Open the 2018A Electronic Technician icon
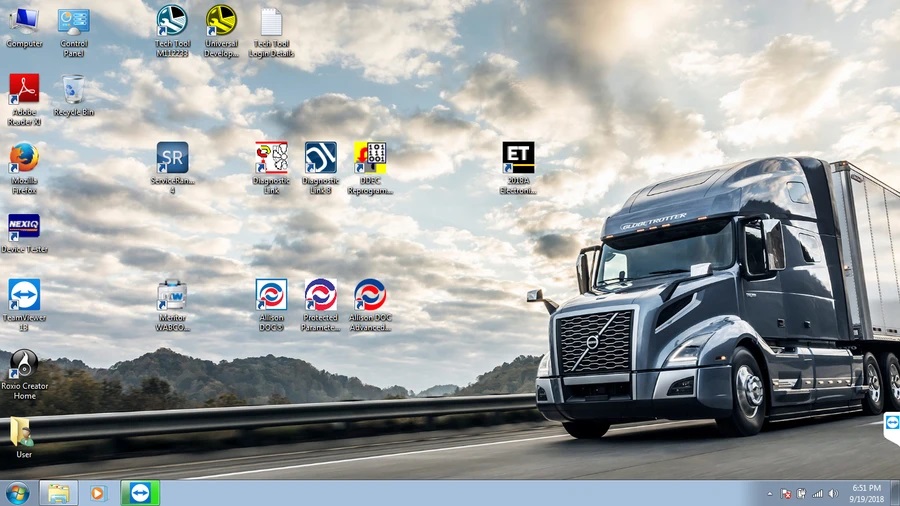 pos(518,158)
